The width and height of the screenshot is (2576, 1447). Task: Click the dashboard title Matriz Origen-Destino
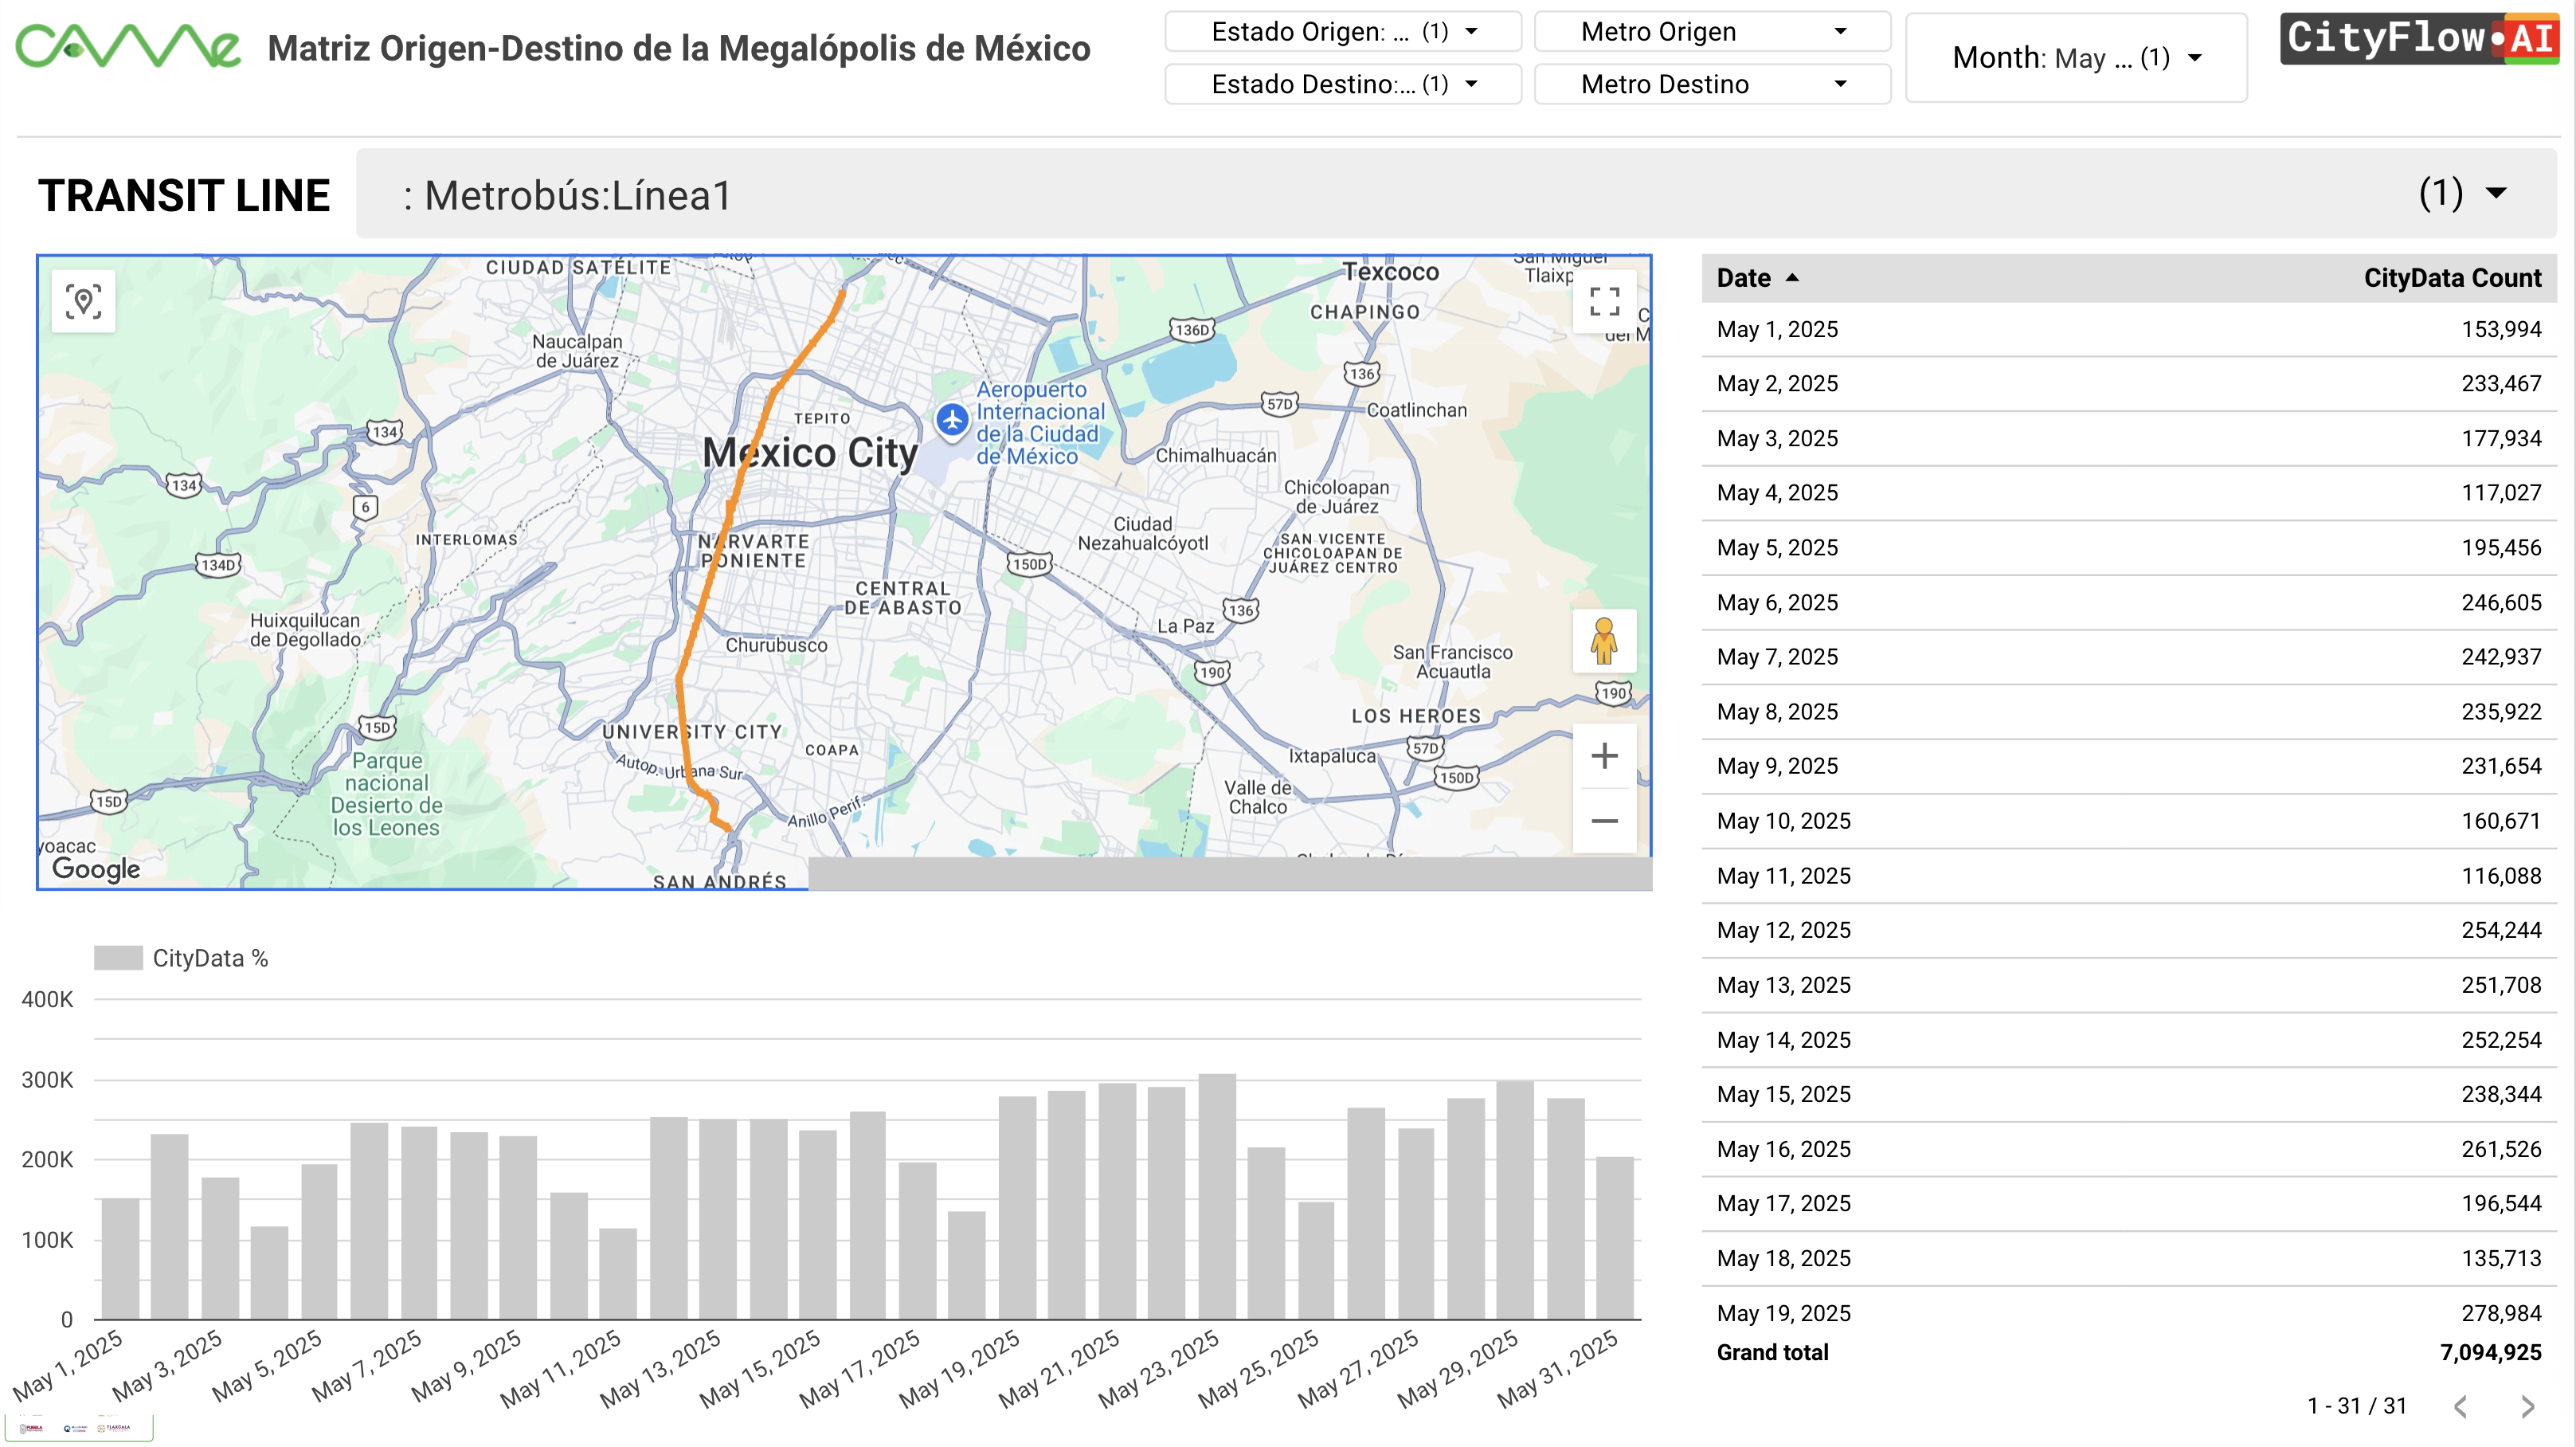tap(679, 48)
